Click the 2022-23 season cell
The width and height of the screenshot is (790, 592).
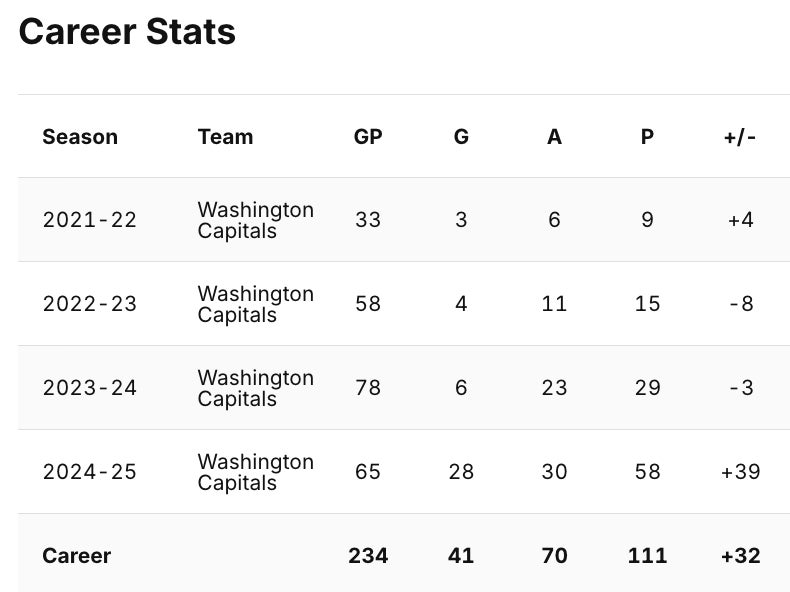tap(90, 304)
